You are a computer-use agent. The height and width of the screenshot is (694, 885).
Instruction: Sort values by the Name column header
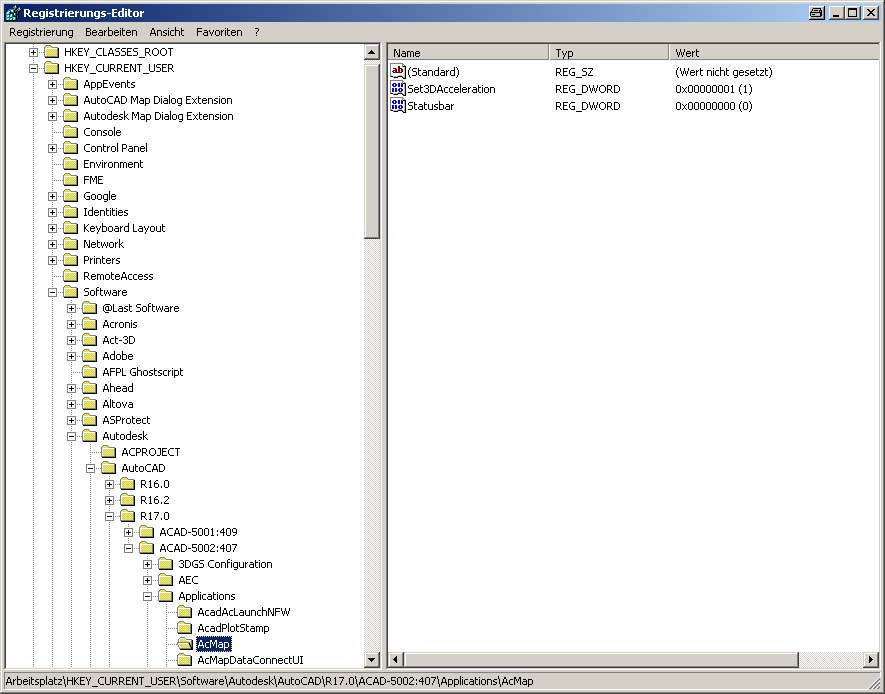tap(468, 53)
